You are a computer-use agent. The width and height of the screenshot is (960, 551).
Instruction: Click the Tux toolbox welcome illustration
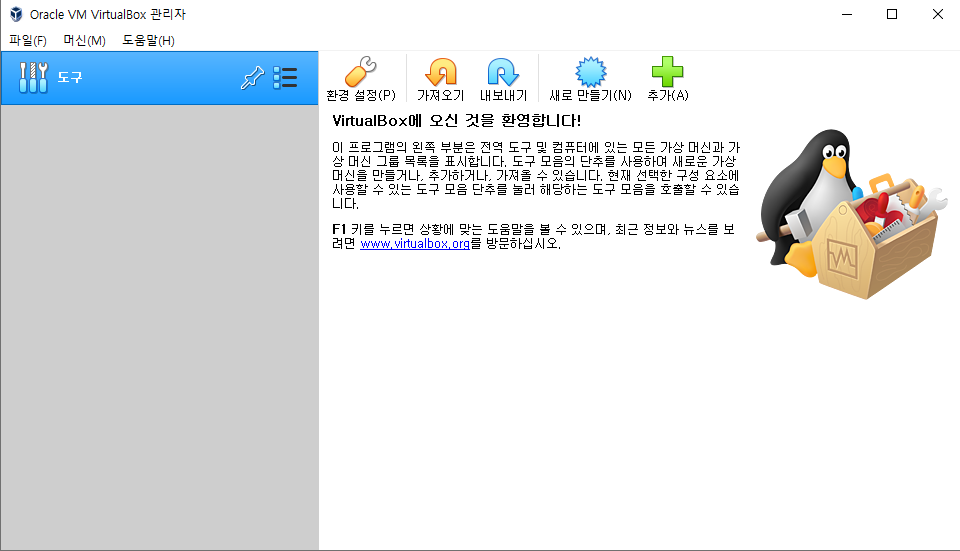click(852, 214)
